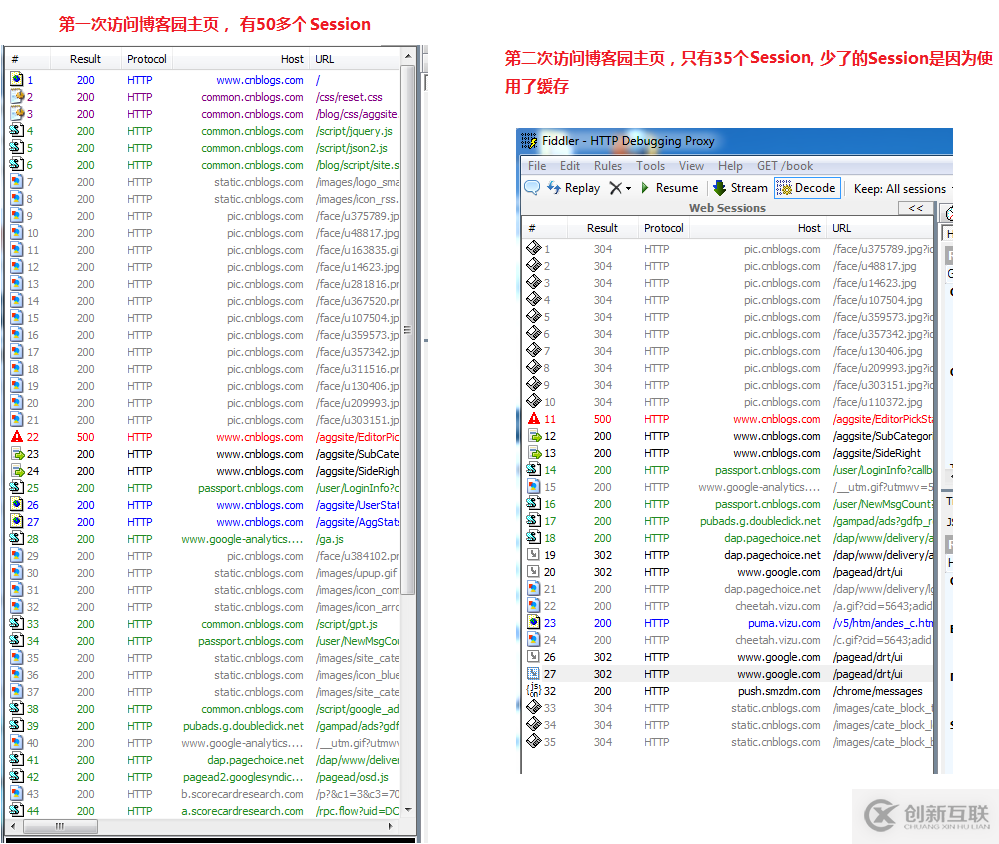Select error icon of session 22 in left list
The height and width of the screenshot is (844, 999).
pos(17,437)
